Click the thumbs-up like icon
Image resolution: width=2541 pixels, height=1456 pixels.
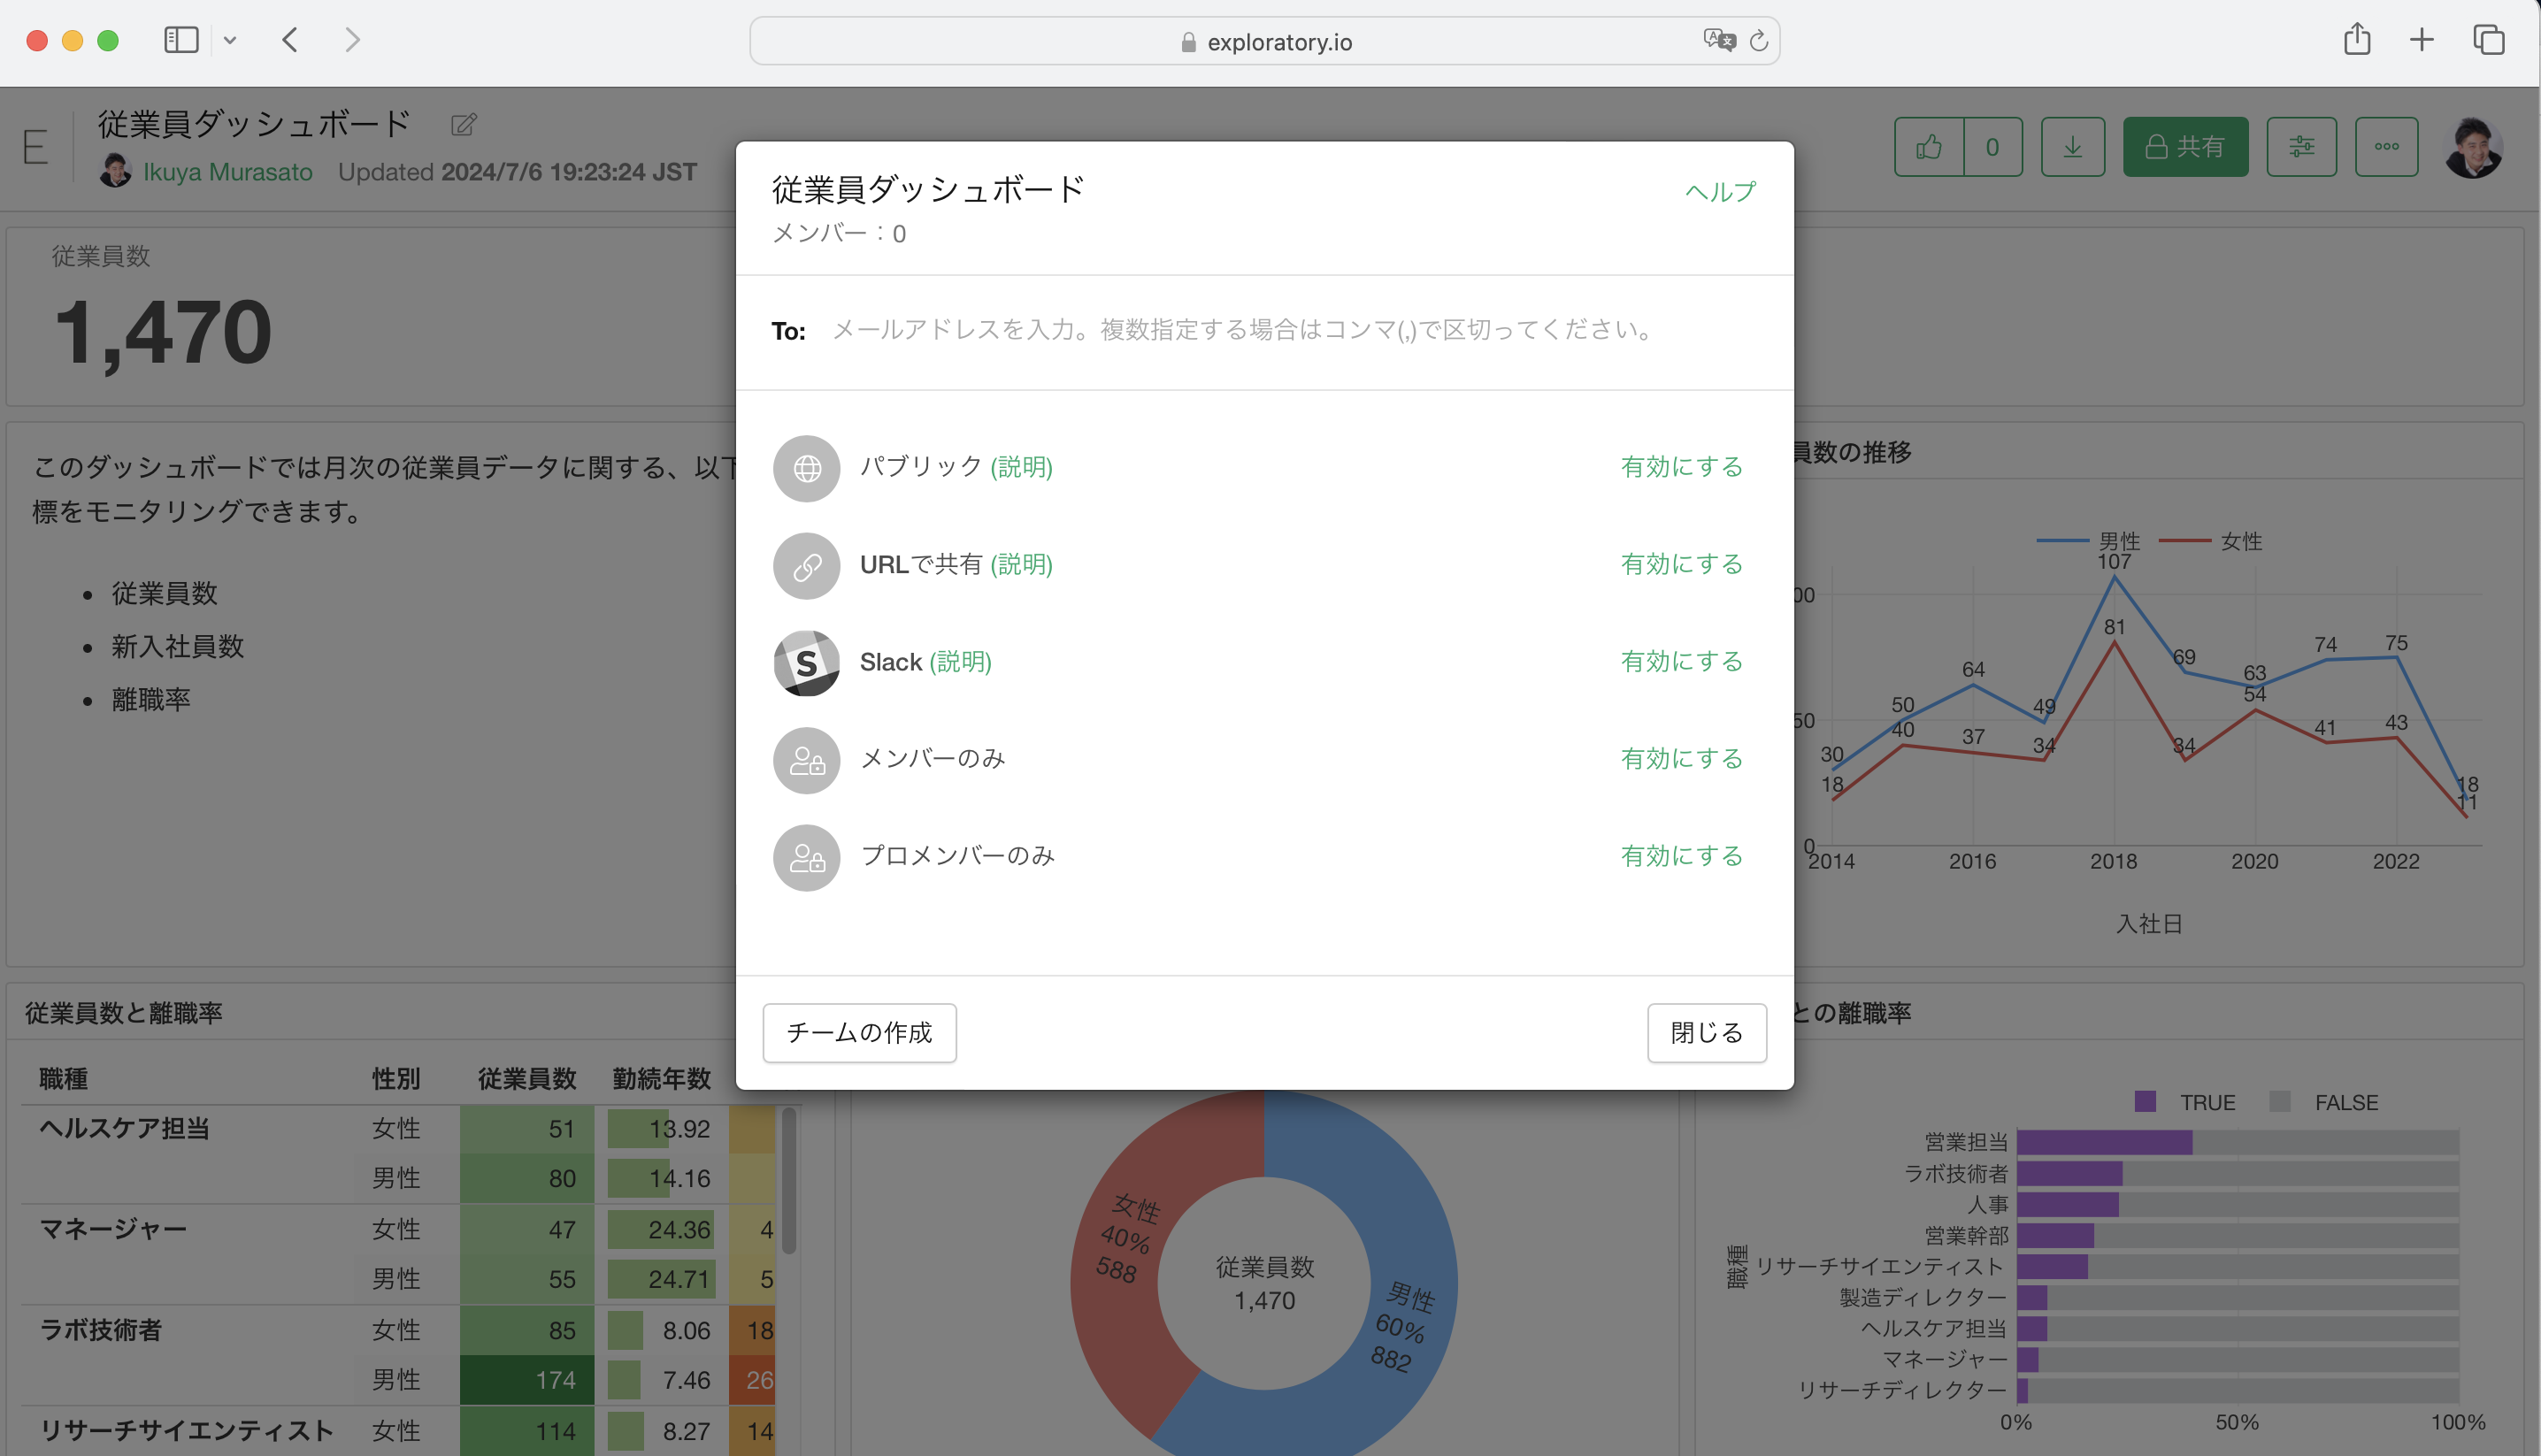1929,147
